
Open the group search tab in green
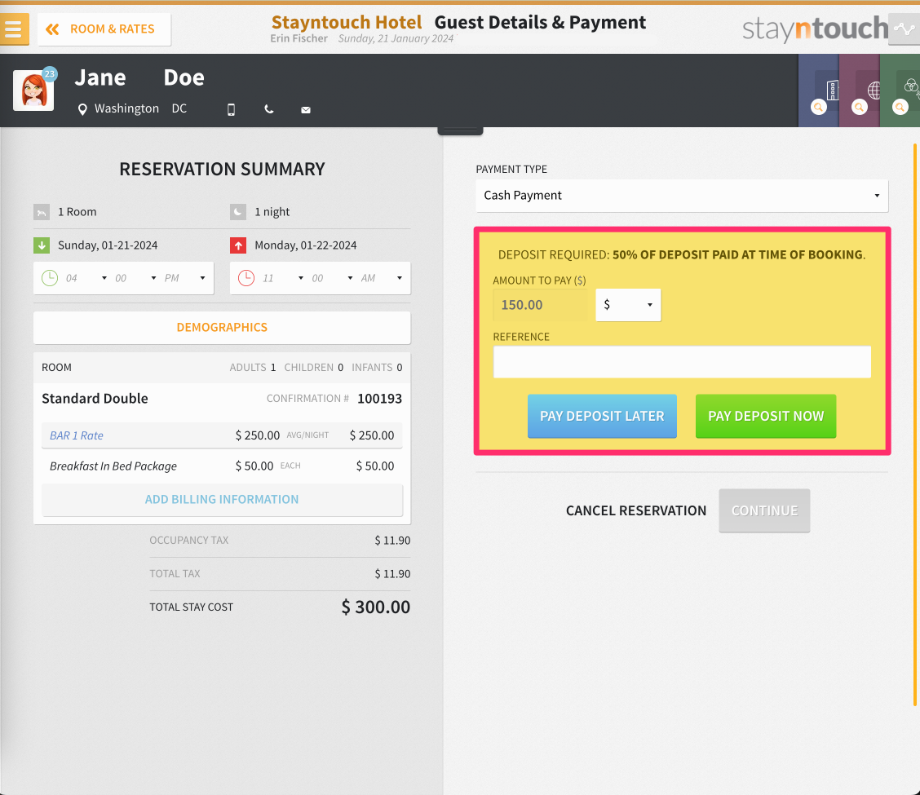coord(900,91)
